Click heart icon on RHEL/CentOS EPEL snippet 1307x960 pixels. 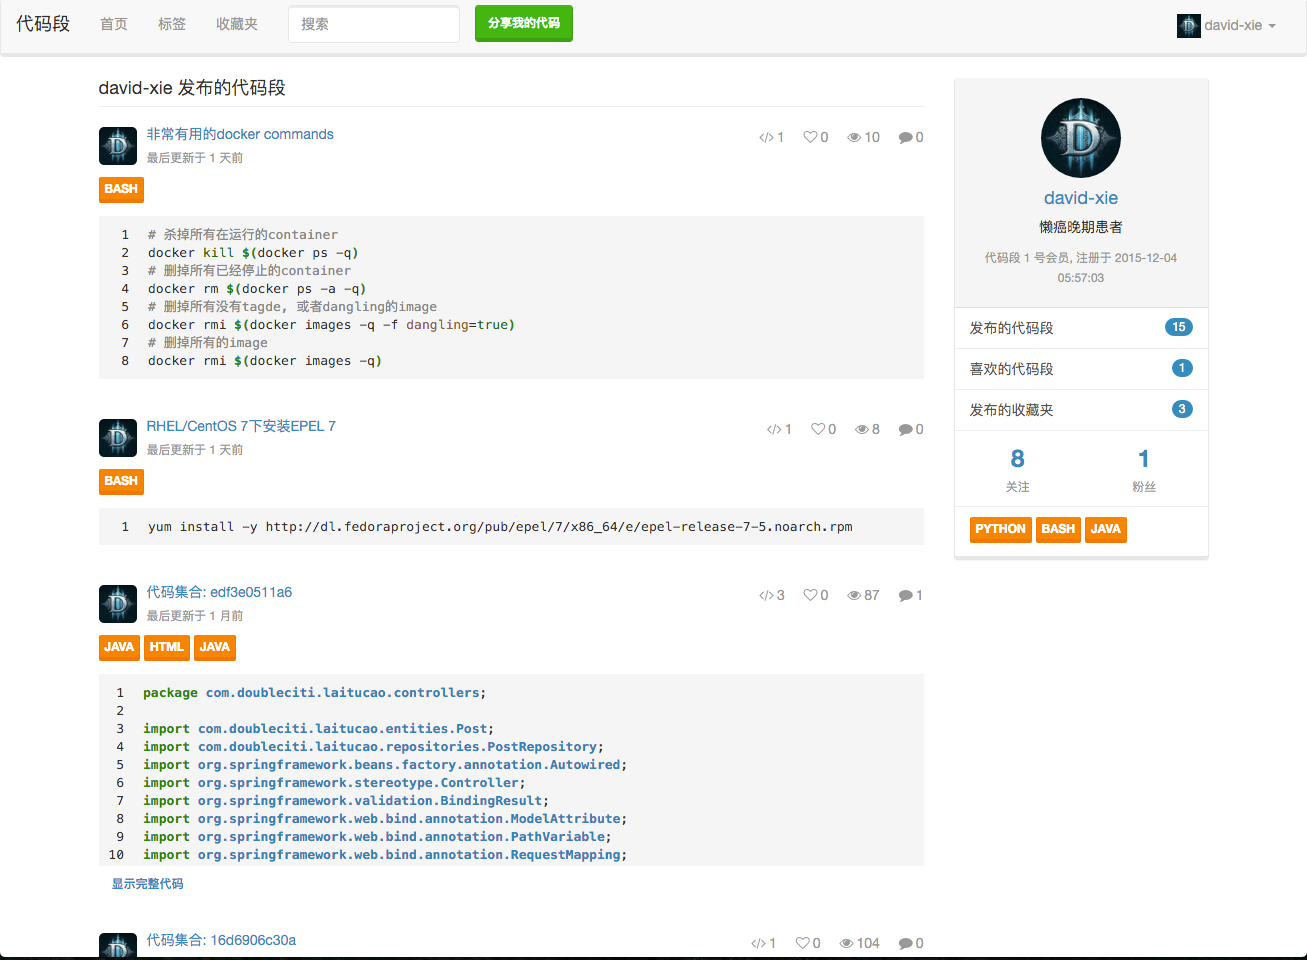(818, 429)
